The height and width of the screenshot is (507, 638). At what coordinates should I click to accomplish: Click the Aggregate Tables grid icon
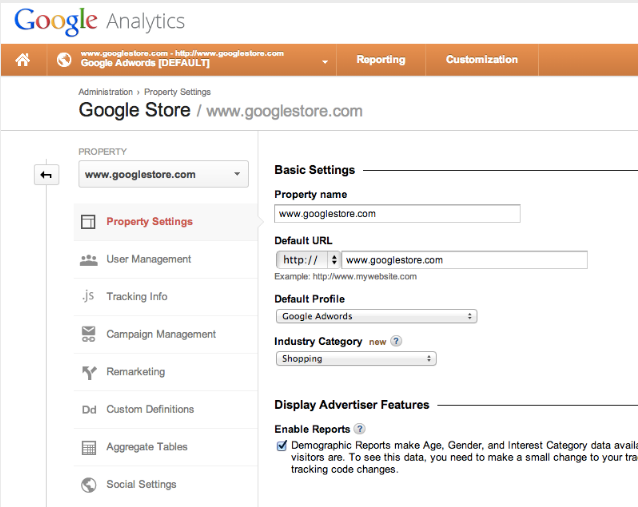pos(88,447)
